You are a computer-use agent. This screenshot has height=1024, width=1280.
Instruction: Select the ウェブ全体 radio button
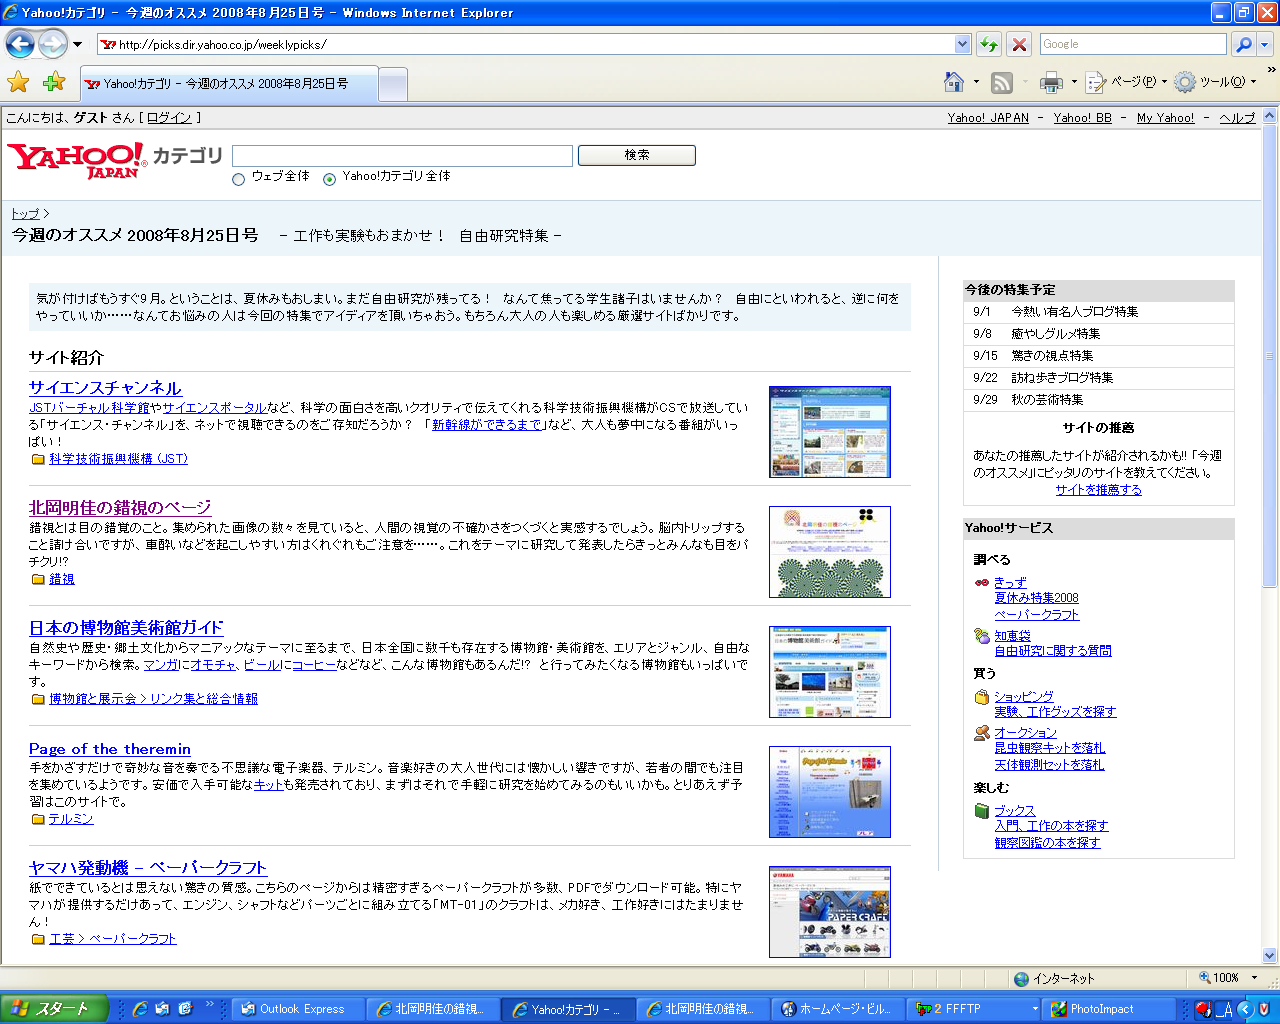click(238, 180)
